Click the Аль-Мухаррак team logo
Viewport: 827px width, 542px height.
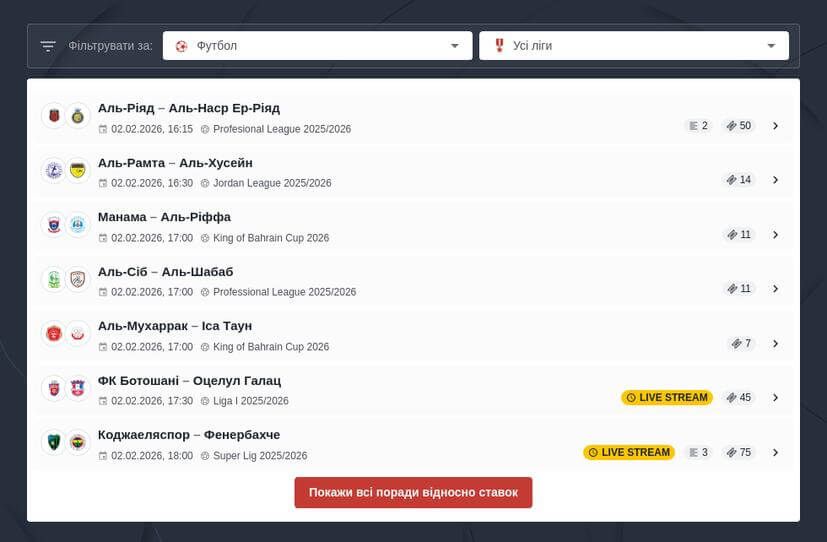pyautogui.click(x=53, y=334)
